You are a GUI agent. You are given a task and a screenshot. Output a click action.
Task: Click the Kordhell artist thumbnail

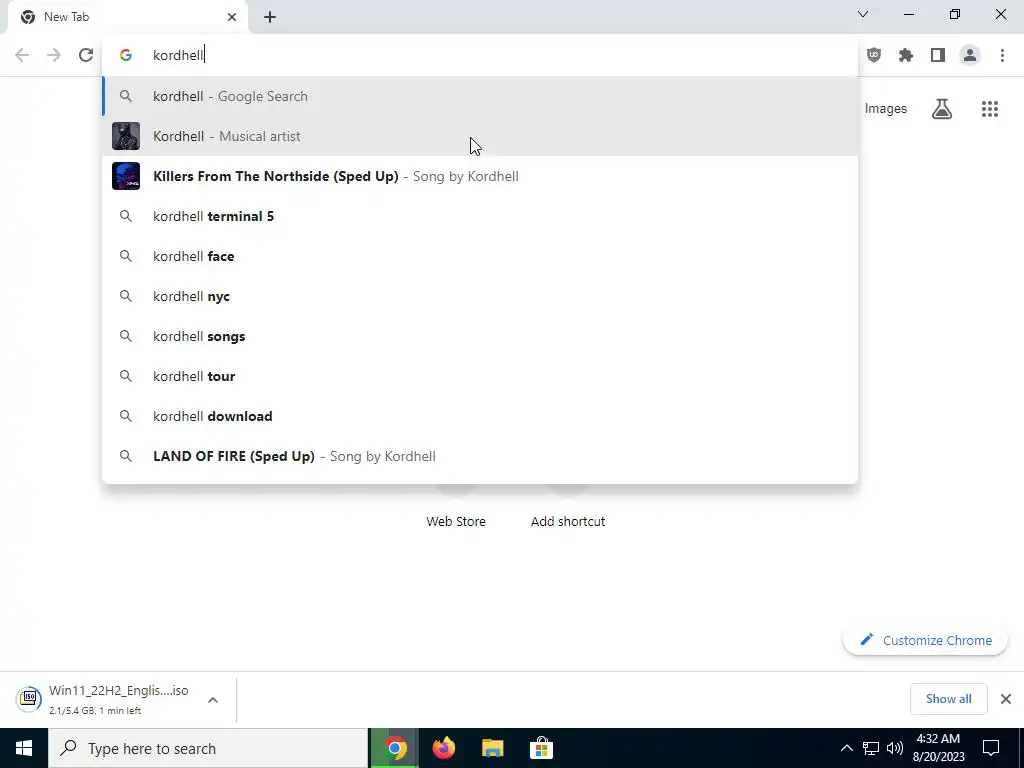(x=126, y=136)
